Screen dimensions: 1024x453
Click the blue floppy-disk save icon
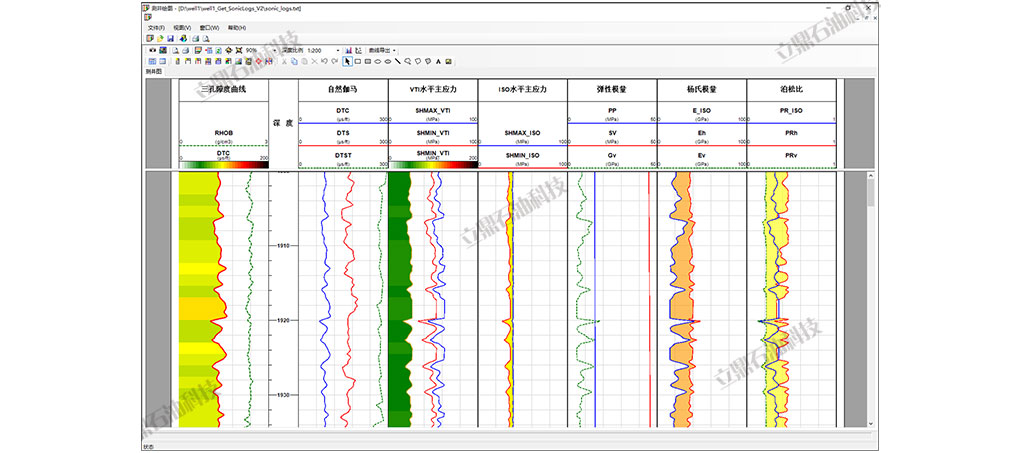coord(170,39)
